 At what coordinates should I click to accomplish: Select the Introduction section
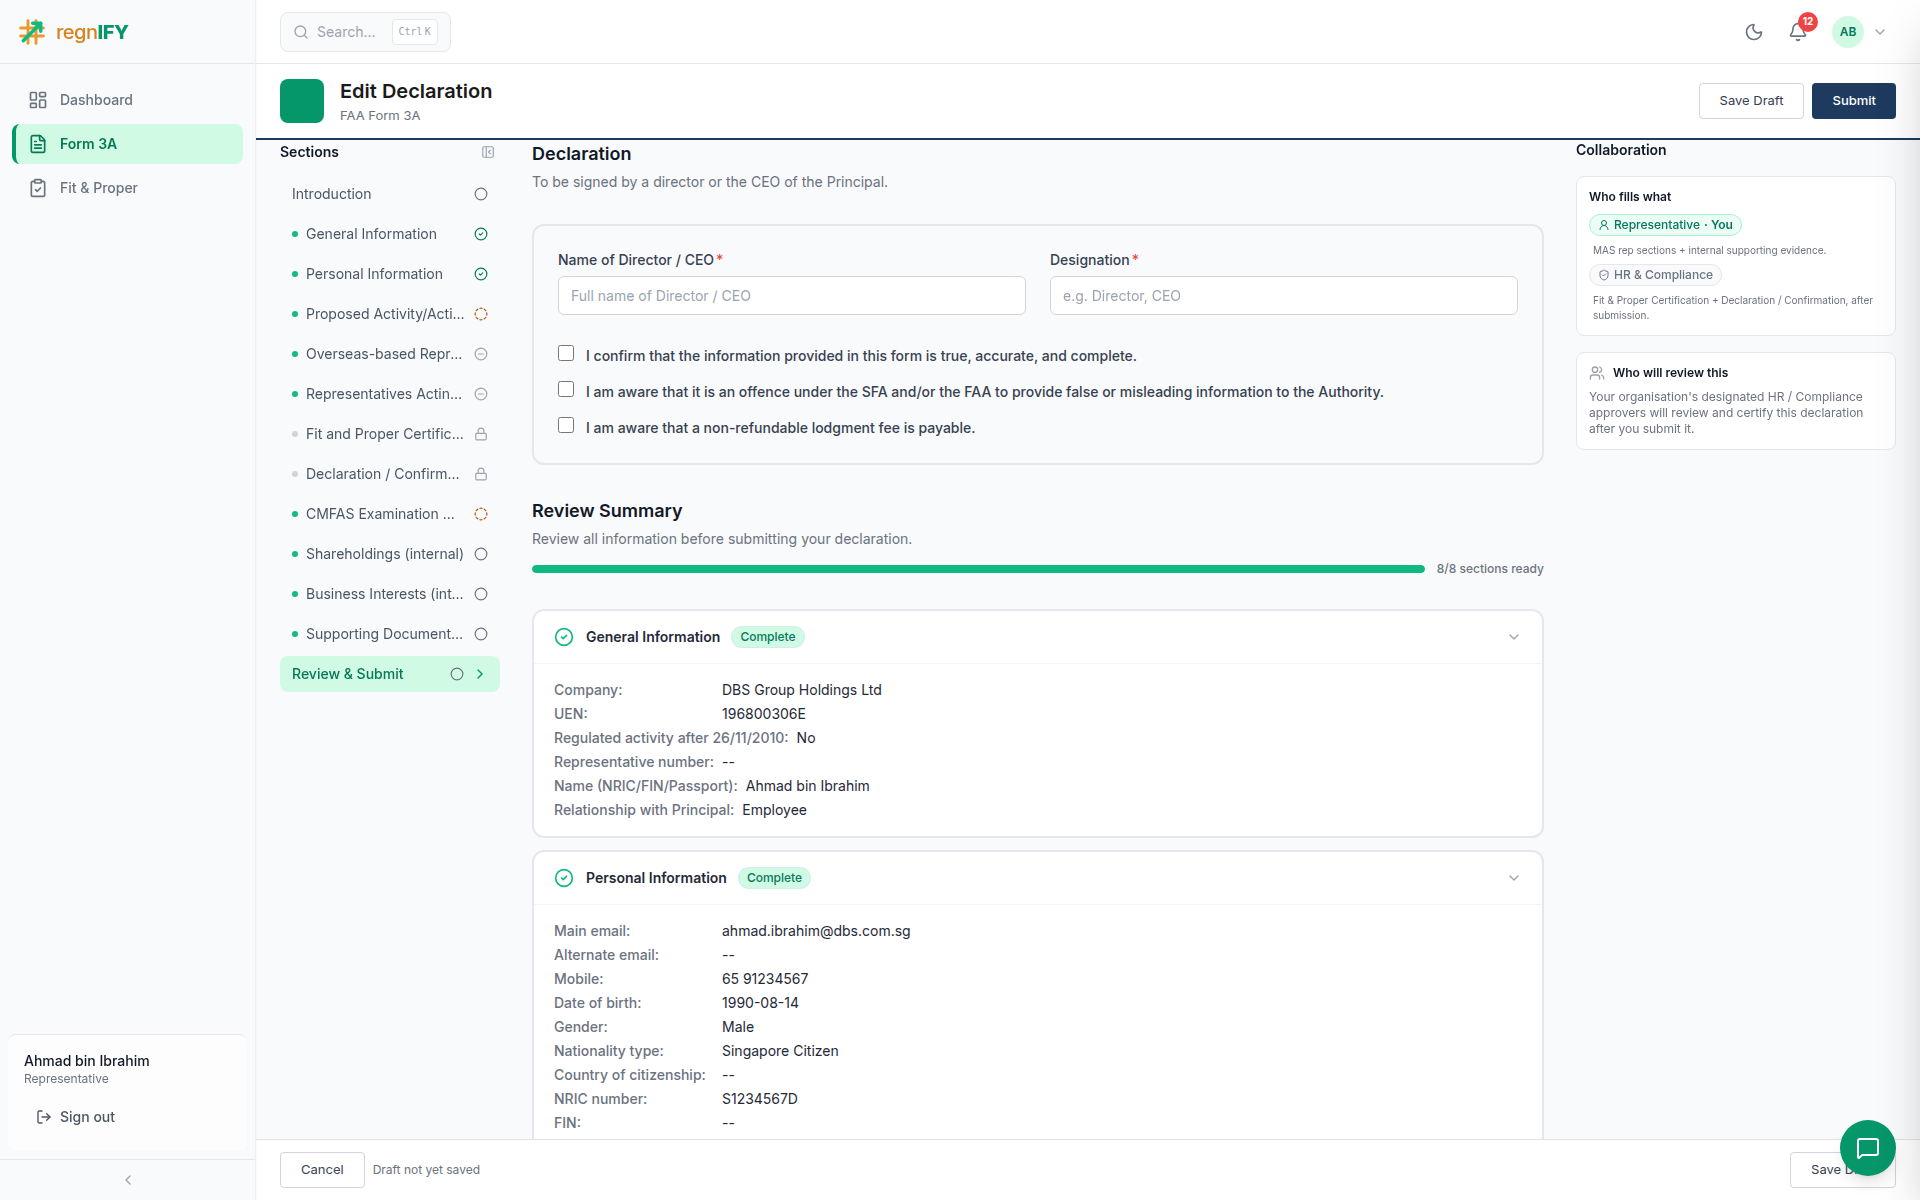[x=390, y=194]
